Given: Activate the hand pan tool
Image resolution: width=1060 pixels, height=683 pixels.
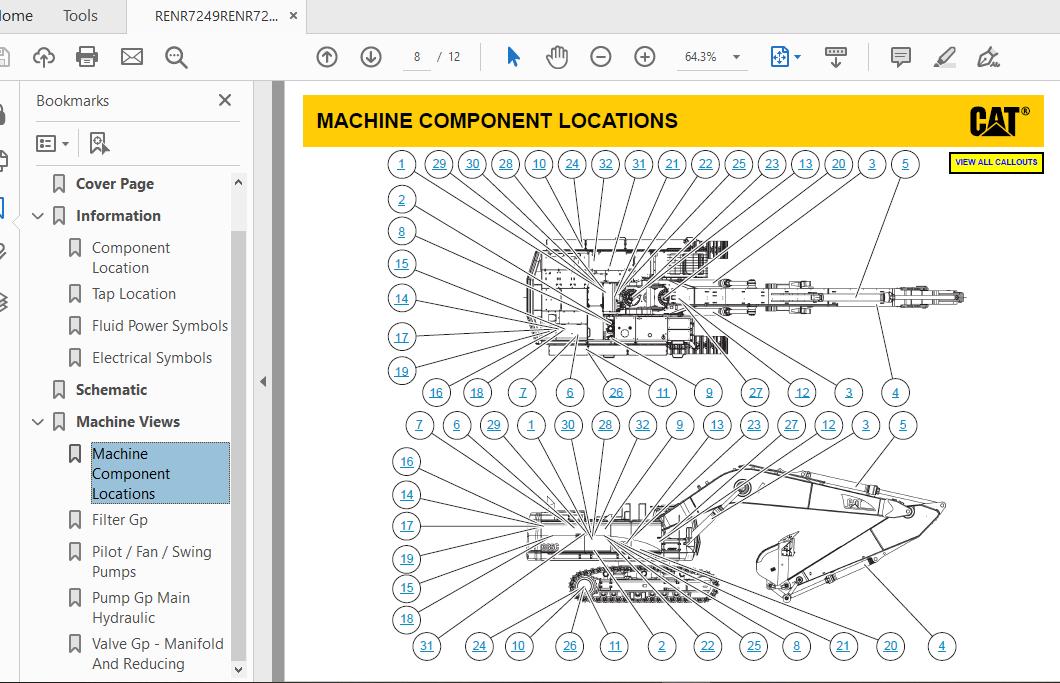Looking at the screenshot, I should coord(557,57).
